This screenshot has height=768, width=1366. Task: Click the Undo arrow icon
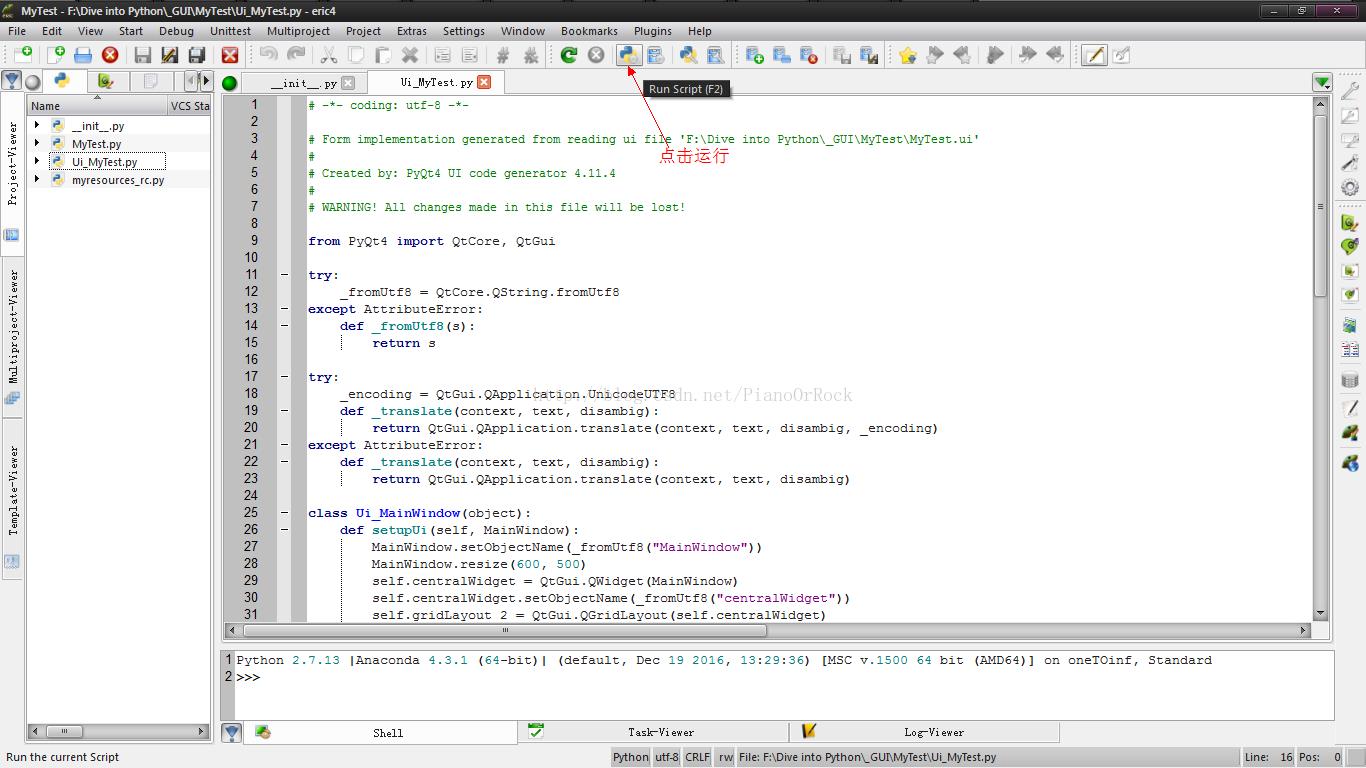point(268,55)
